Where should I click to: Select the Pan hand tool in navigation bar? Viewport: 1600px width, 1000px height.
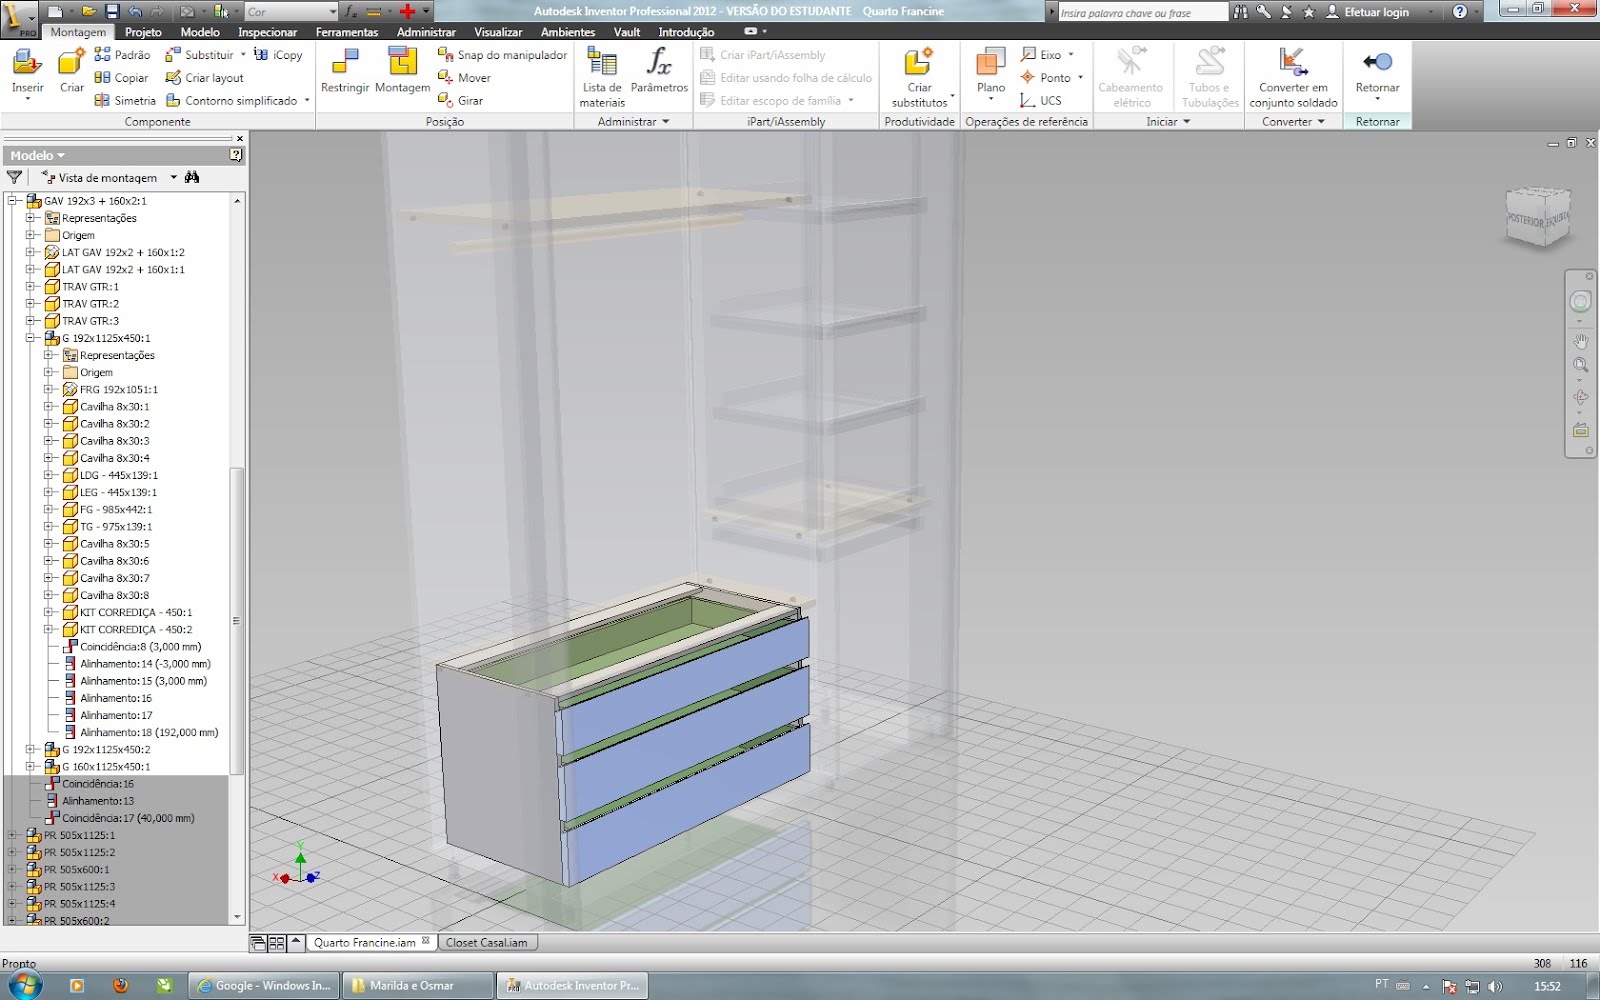click(x=1581, y=341)
